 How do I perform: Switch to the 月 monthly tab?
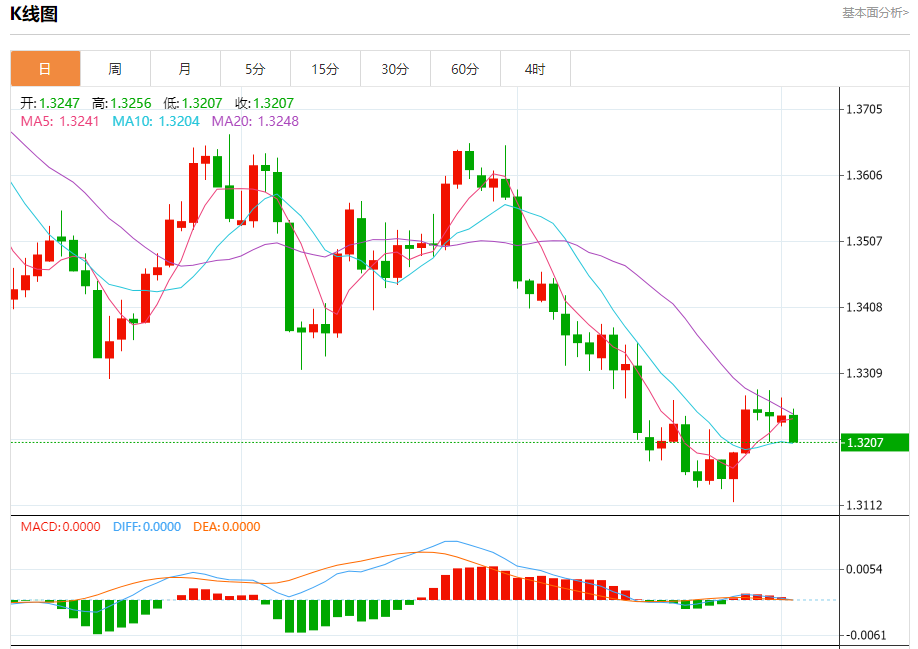pyautogui.click(x=186, y=69)
